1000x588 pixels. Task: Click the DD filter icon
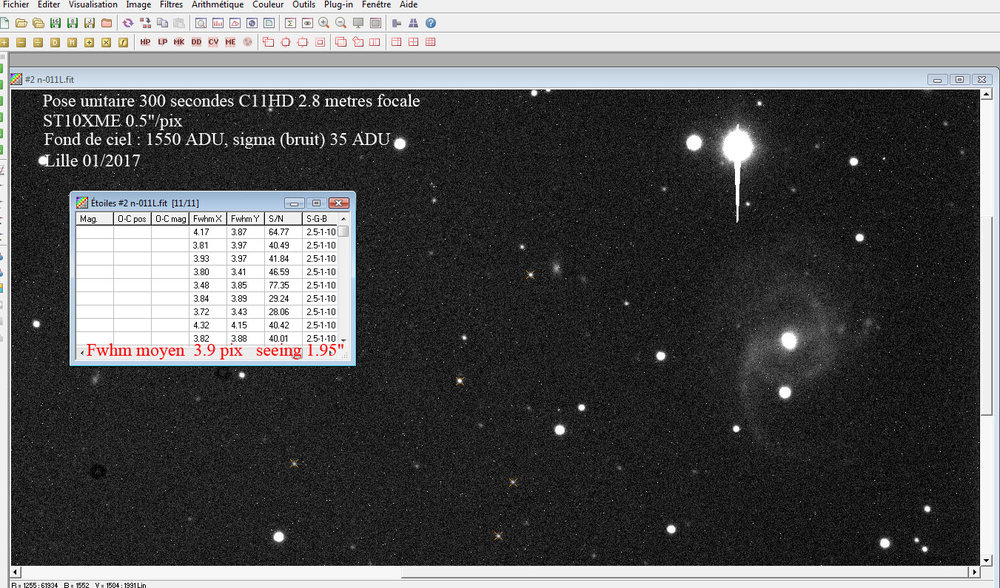tap(196, 42)
